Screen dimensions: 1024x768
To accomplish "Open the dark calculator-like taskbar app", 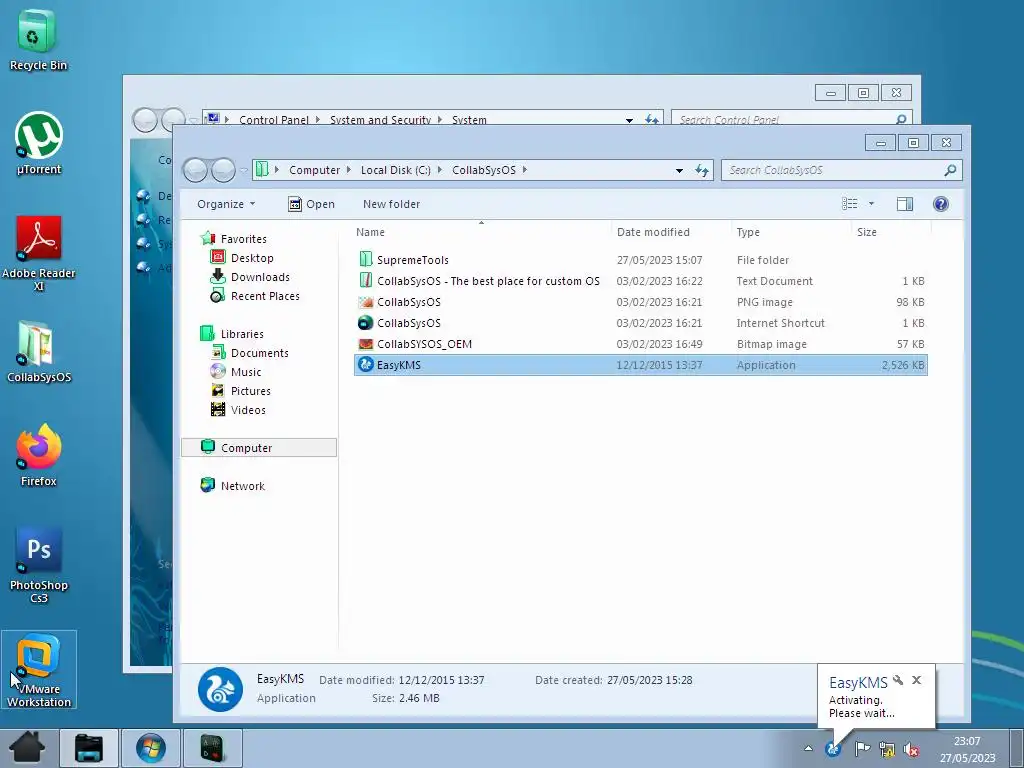I will click(212, 748).
